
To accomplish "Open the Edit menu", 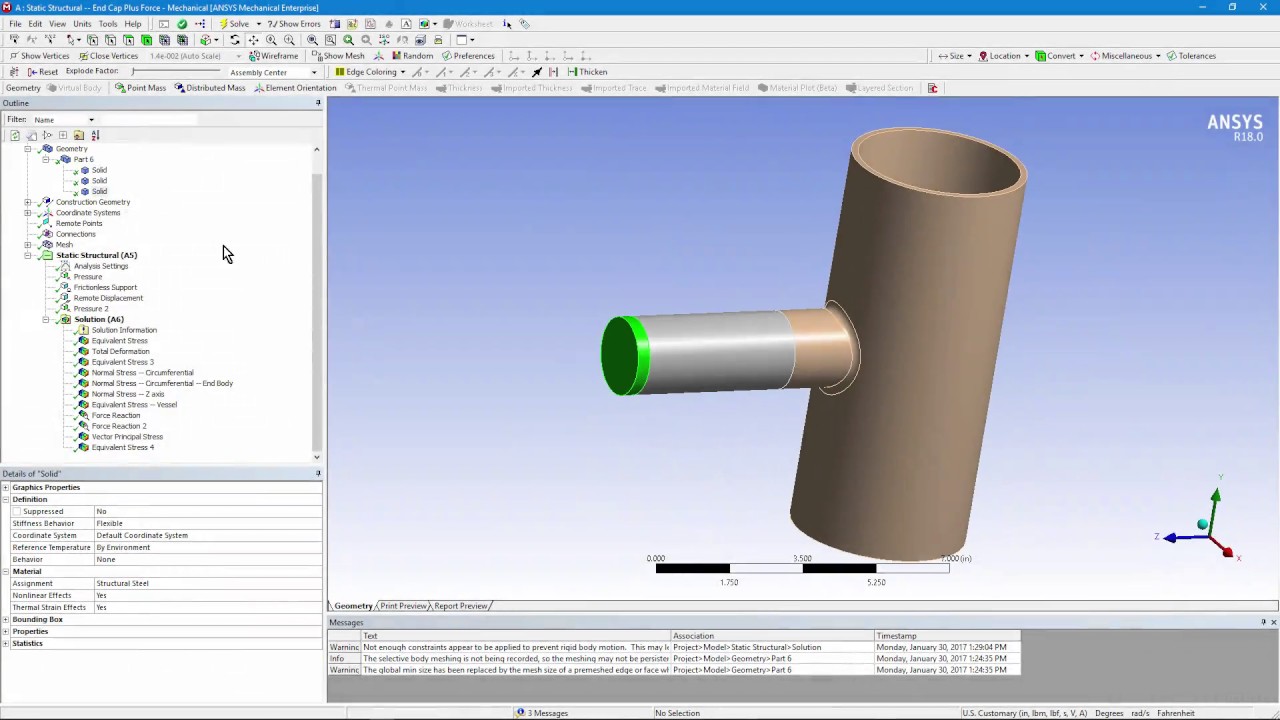I will point(35,24).
